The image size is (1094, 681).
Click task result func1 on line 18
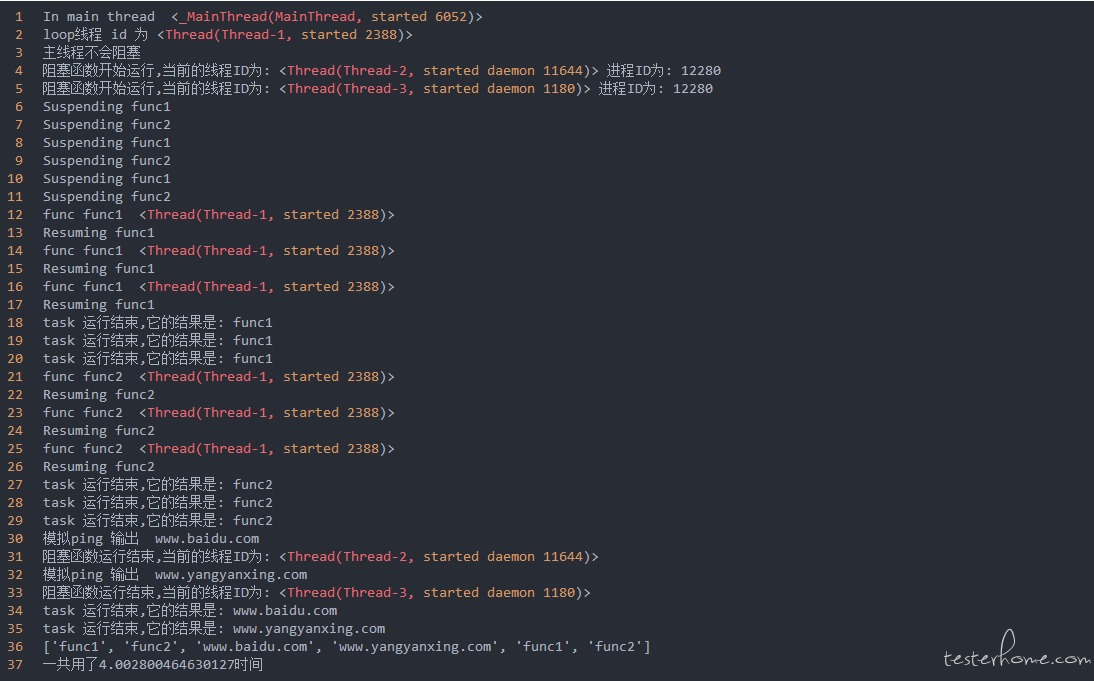coord(157,323)
